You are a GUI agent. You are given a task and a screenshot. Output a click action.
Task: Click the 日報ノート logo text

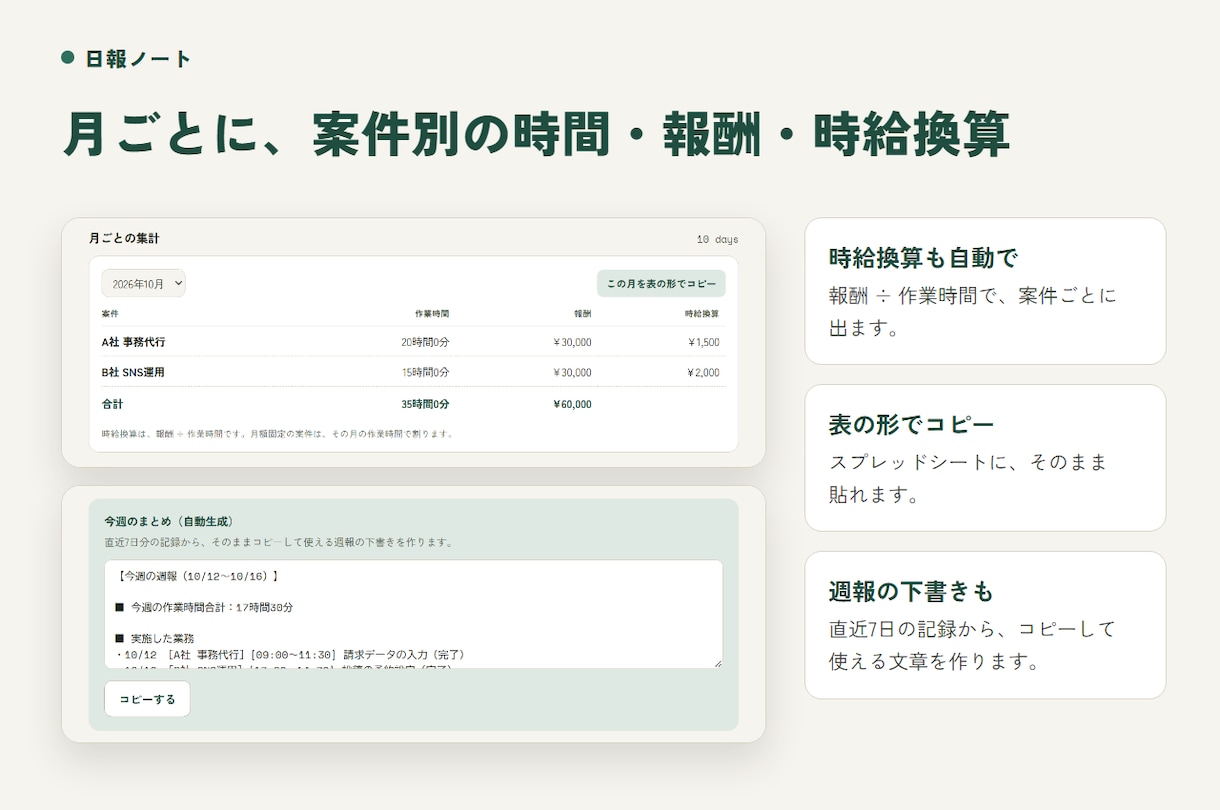tap(138, 59)
